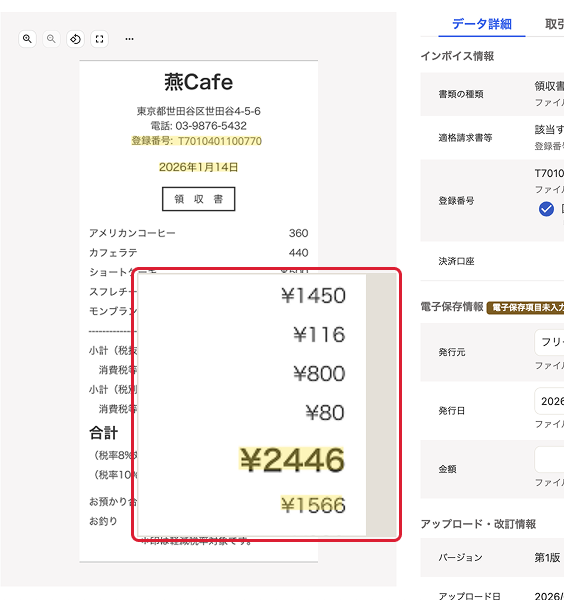This screenshot has width=564, height=600.
Task: Click the 合計 label on receipt
Action: coord(104,433)
